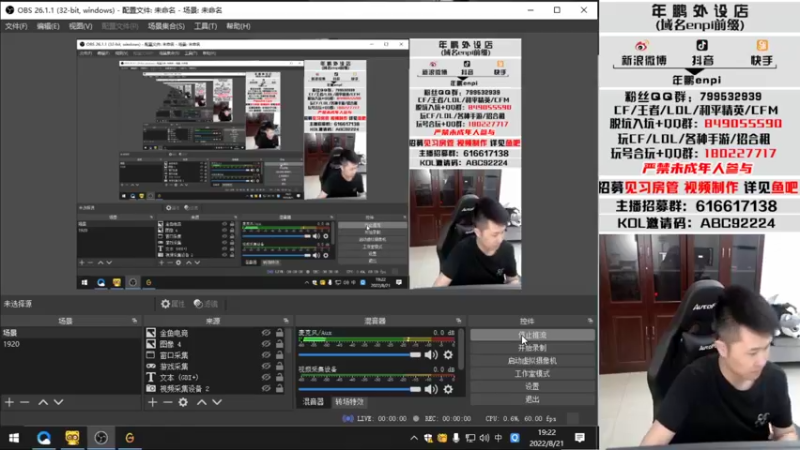Click 退出 to exit OBS

pos(532,399)
